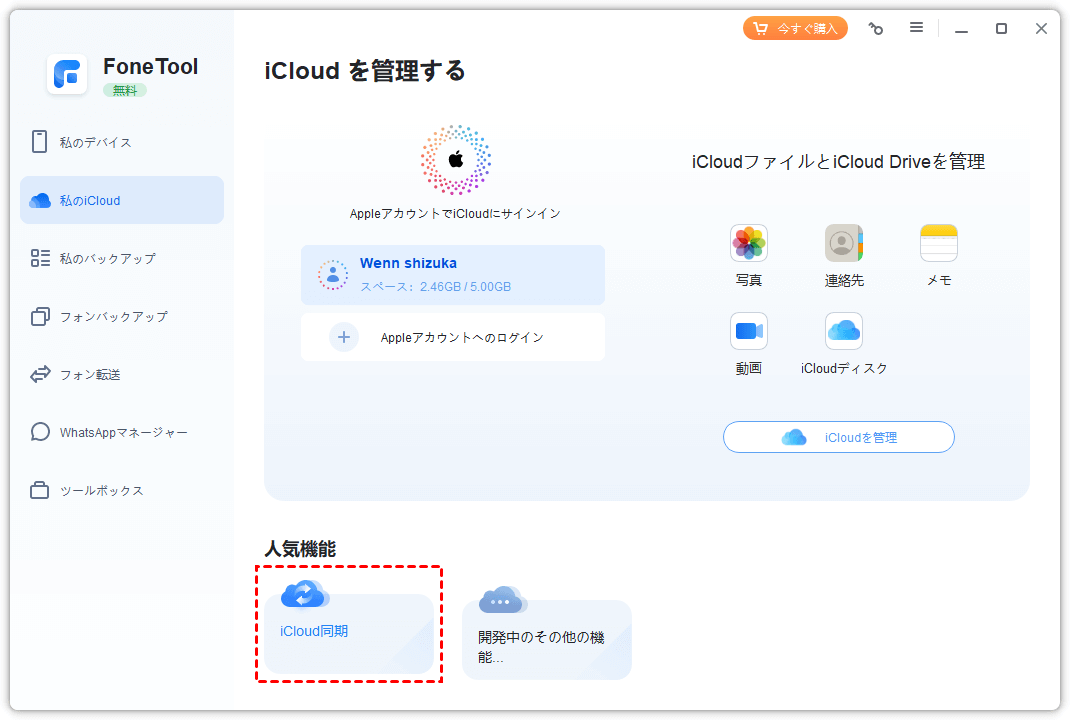Open the Videos (動画) icon
The image size is (1070, 720).
click(x=748, y=331)
